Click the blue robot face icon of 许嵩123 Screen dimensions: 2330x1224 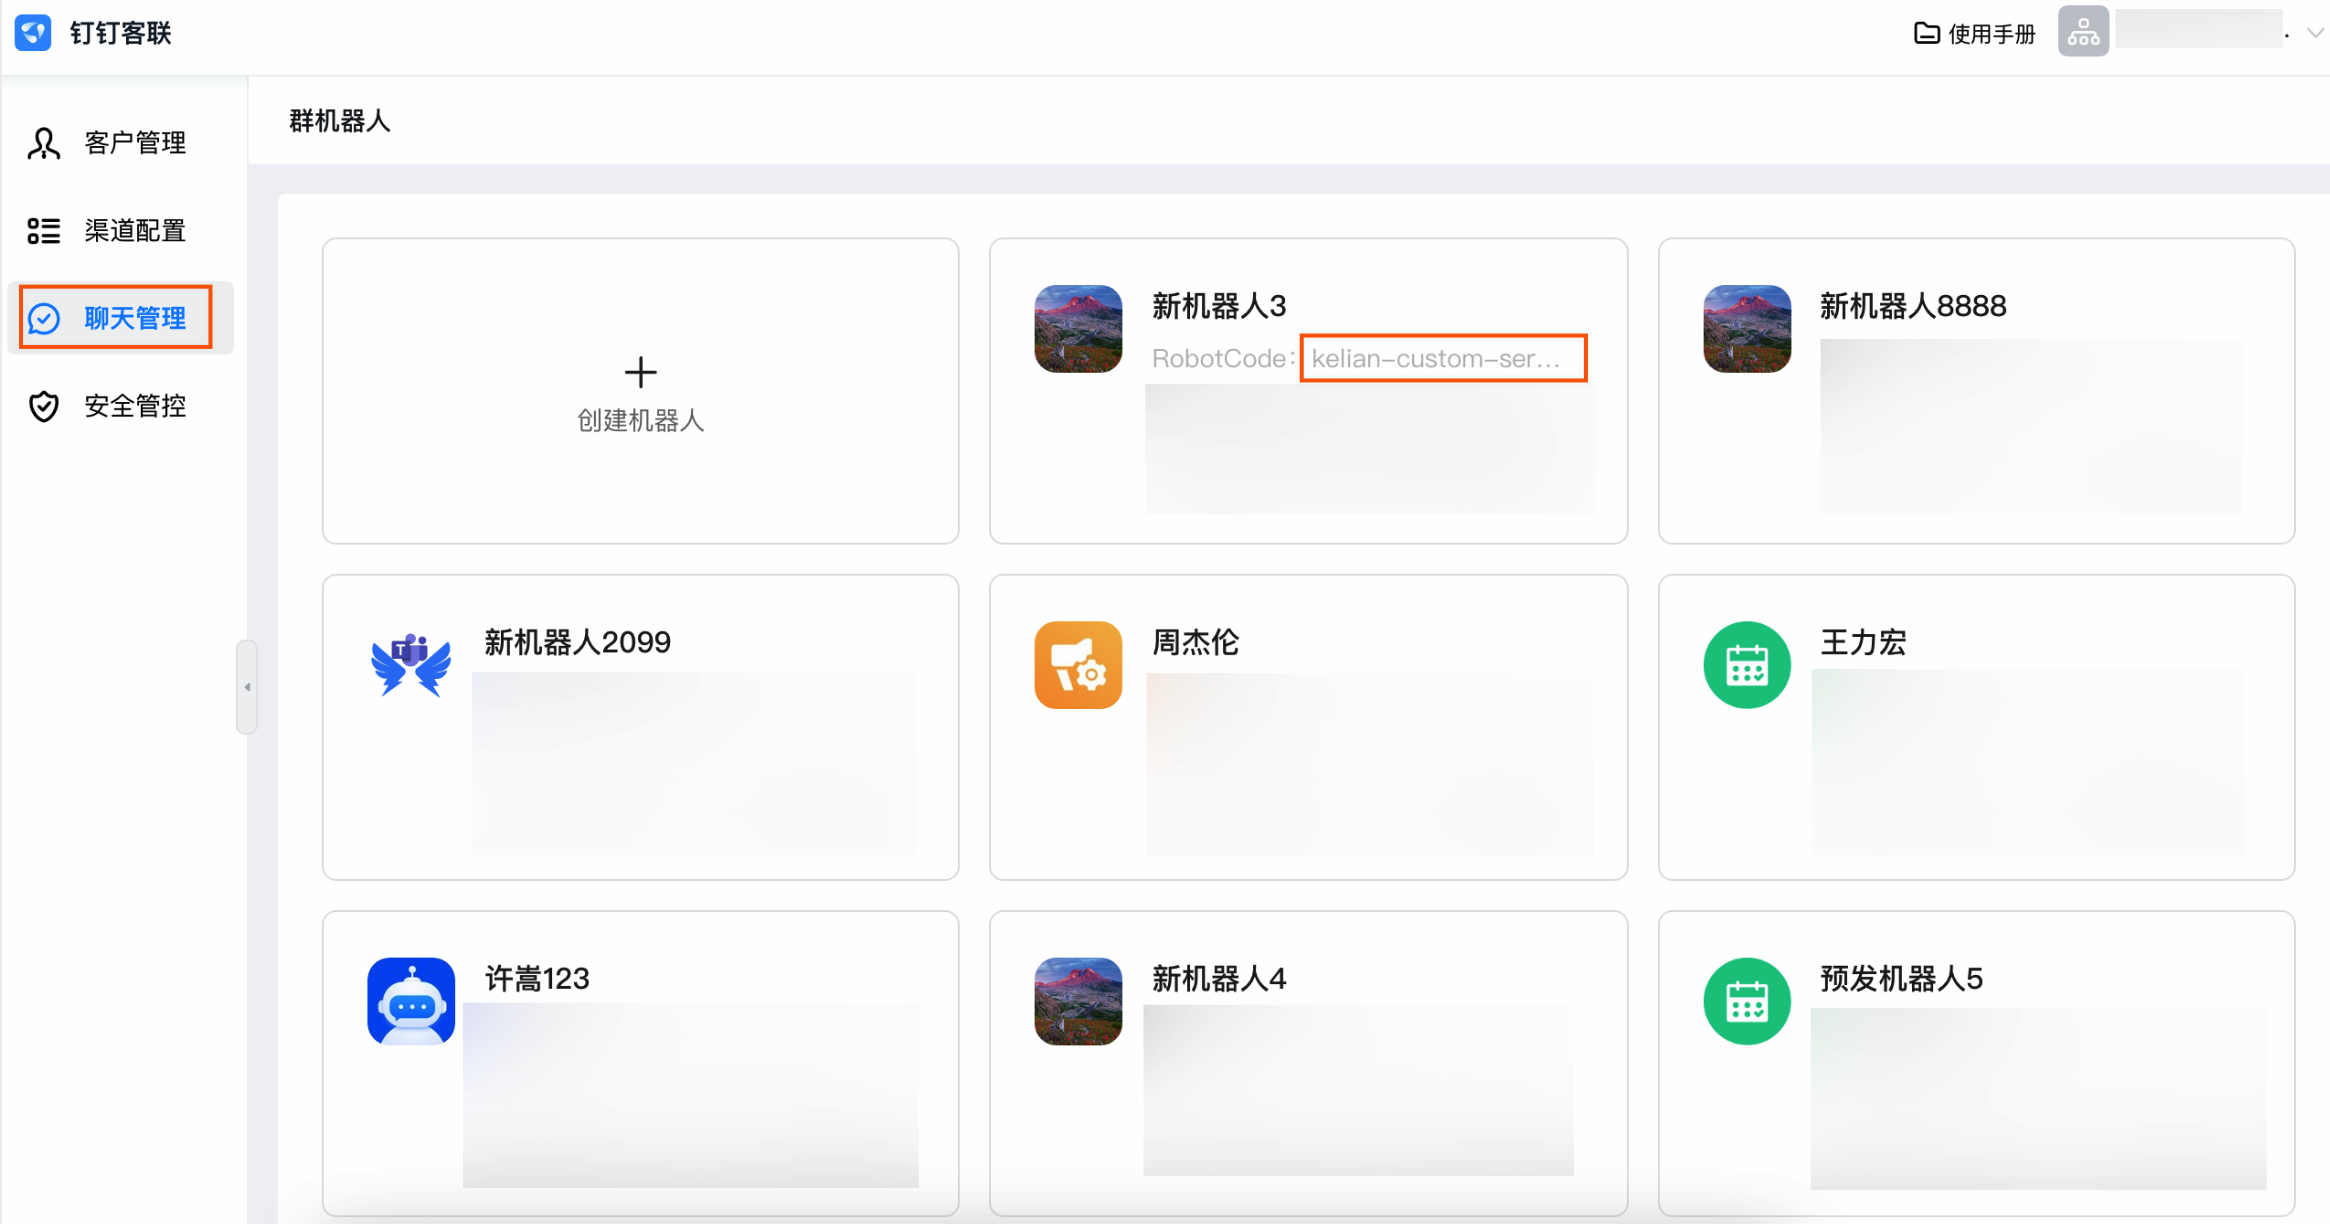410,1001
